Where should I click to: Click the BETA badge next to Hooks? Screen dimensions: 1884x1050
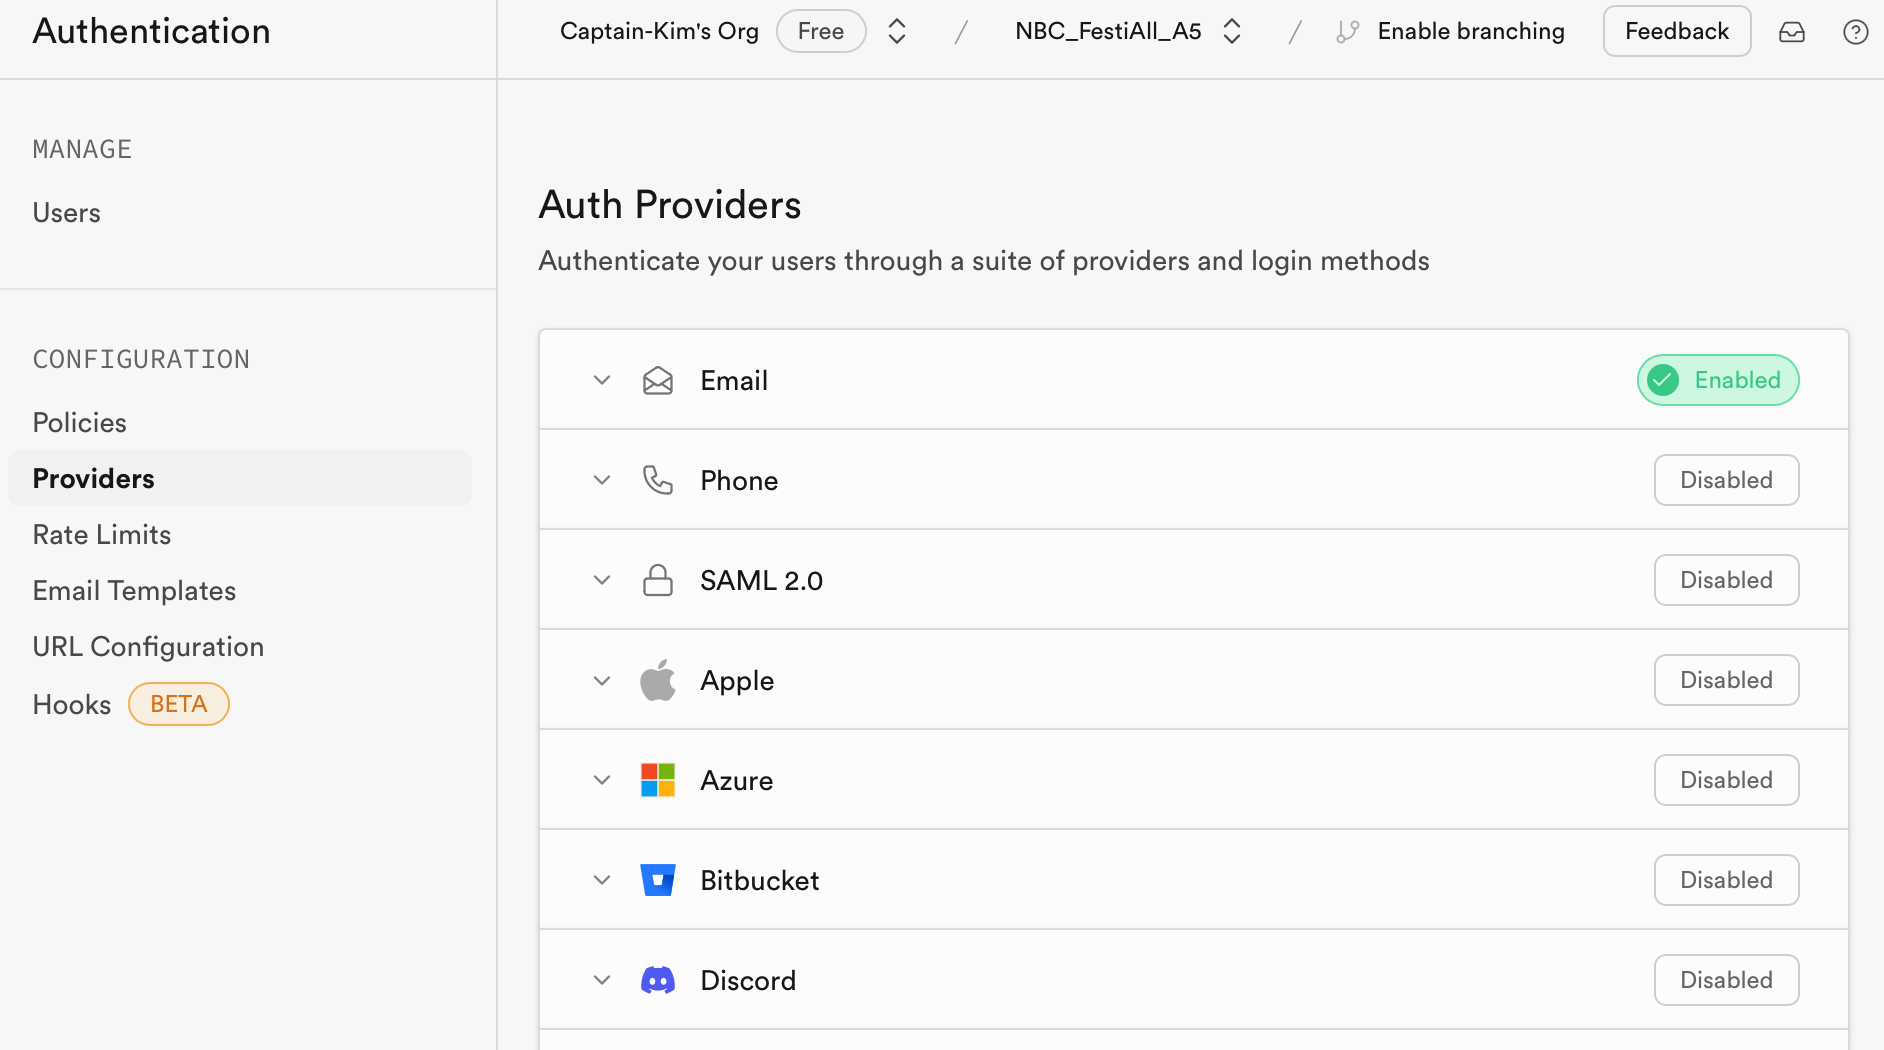coord(179,704)
